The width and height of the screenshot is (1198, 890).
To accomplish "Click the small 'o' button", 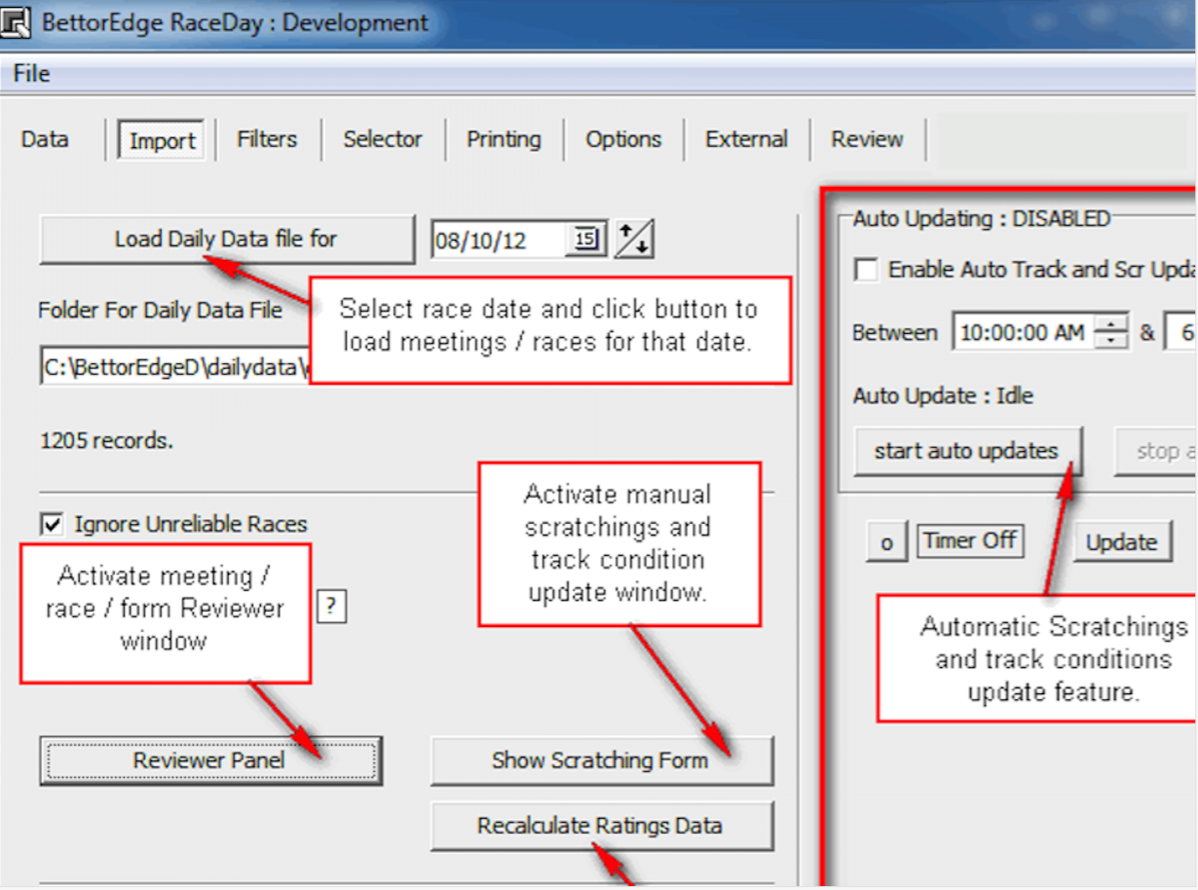I will click(x=886, y=542).
